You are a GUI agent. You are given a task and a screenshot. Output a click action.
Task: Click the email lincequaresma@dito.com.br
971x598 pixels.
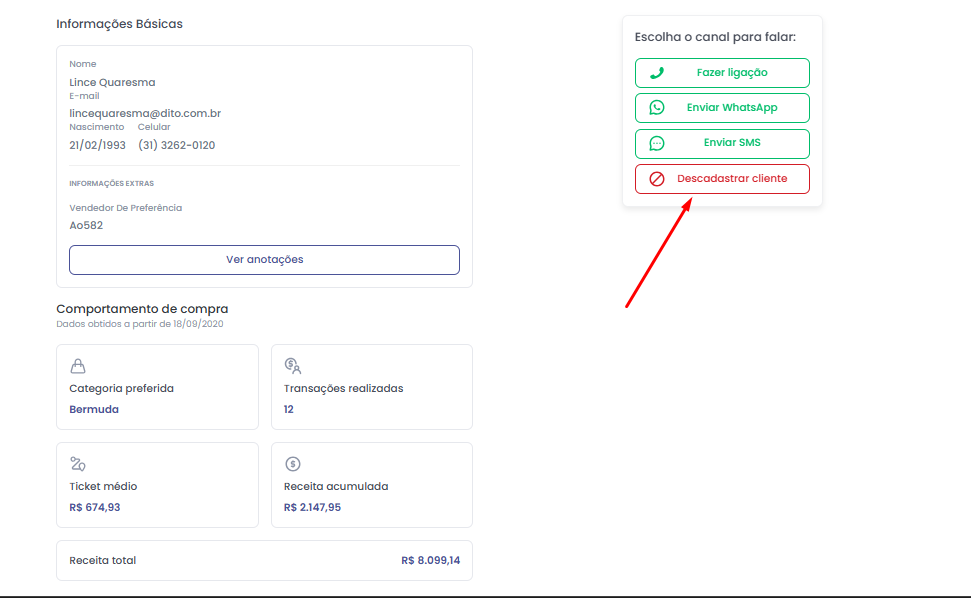coord(145,113)
